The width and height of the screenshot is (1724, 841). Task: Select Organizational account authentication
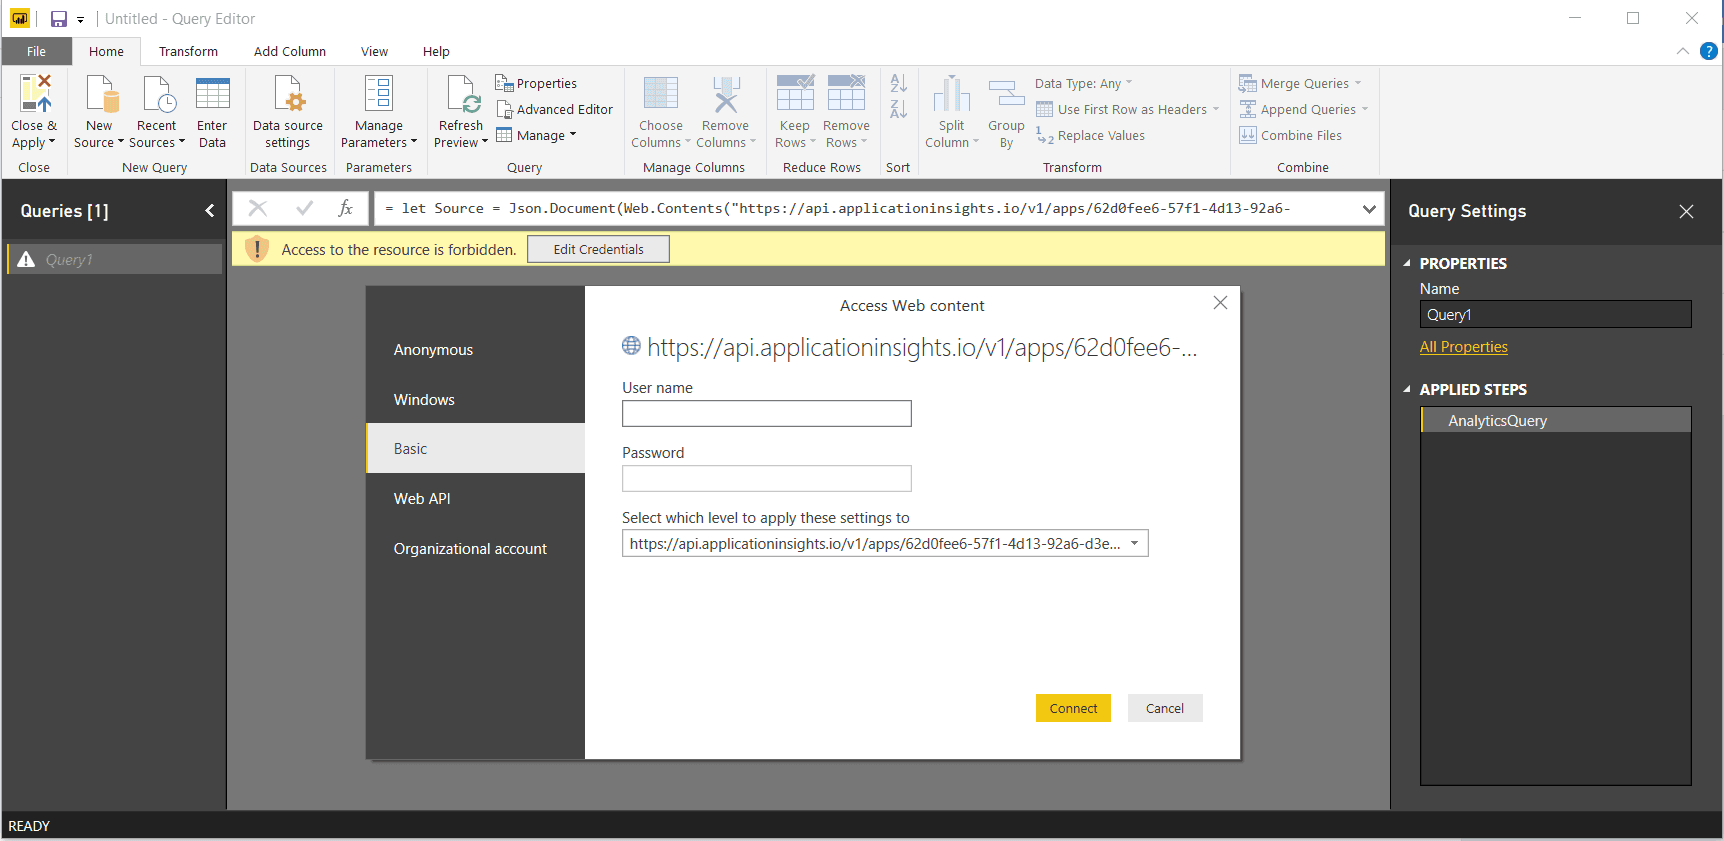(476, 548)
